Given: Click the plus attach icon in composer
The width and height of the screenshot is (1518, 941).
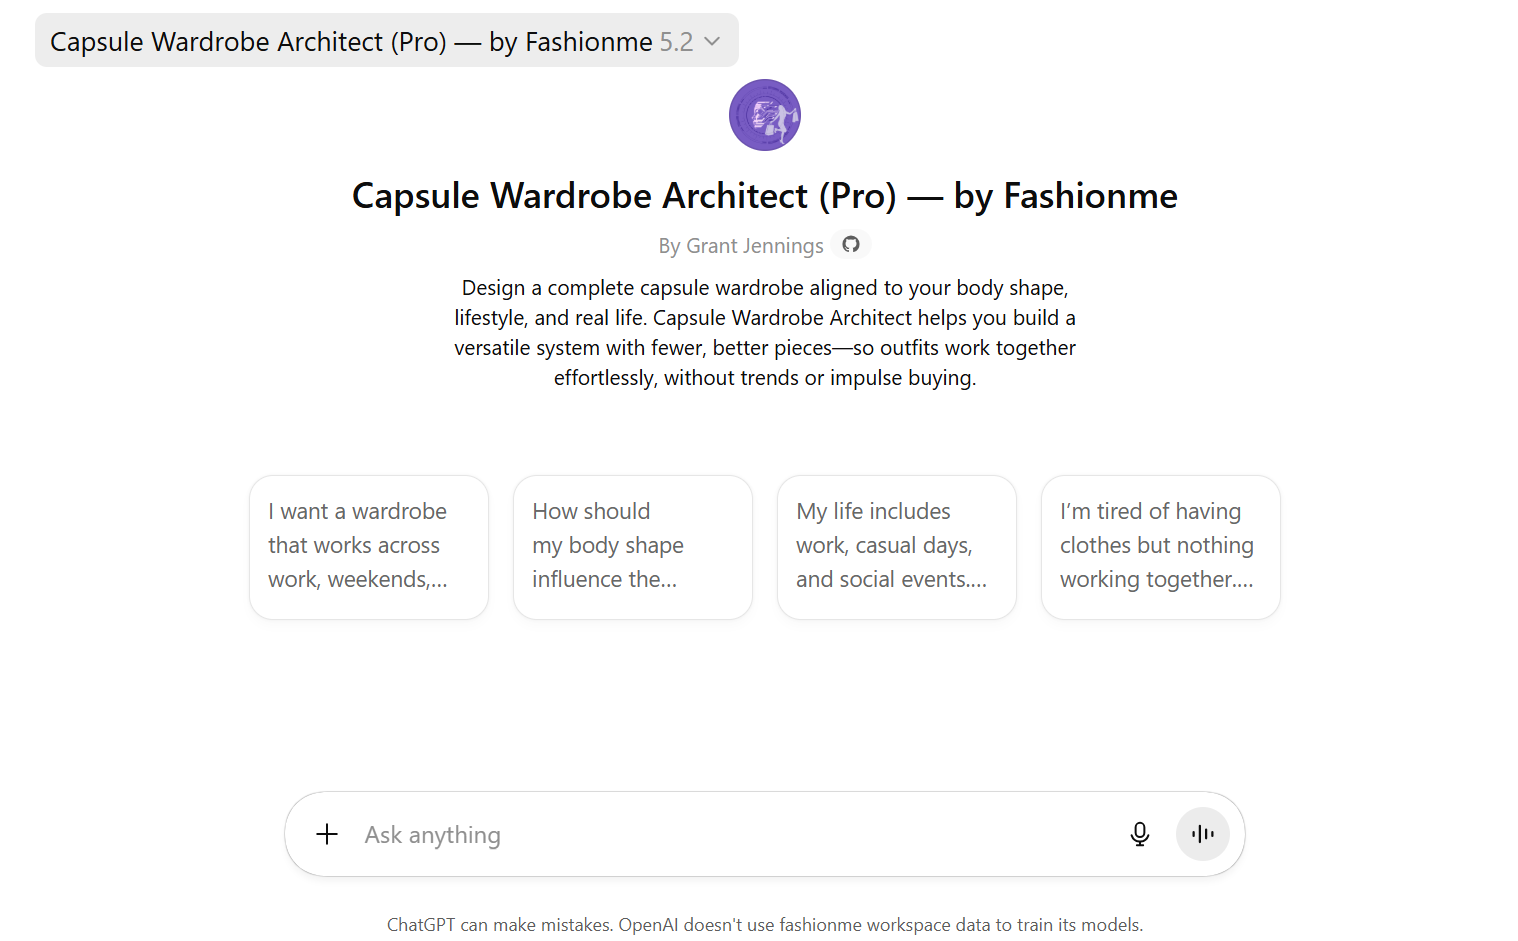Looking at the screenshot, I should click(x=327, y=834).
